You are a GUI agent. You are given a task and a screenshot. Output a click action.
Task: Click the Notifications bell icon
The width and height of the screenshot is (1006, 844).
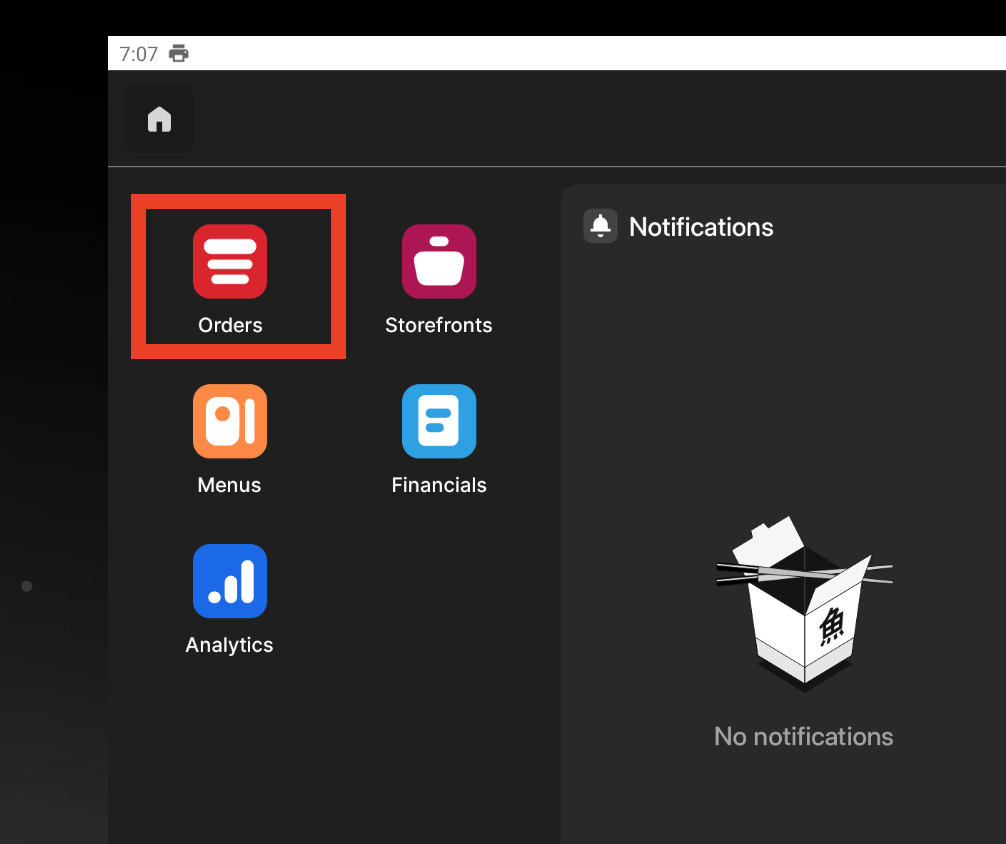[601, 227]
